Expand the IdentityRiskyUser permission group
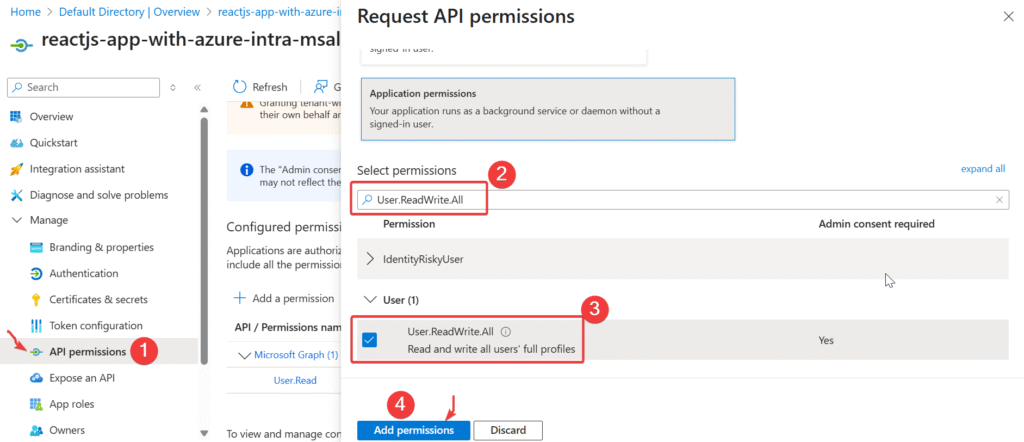Viewport: 1024px width, 442px height. [370, 259]
